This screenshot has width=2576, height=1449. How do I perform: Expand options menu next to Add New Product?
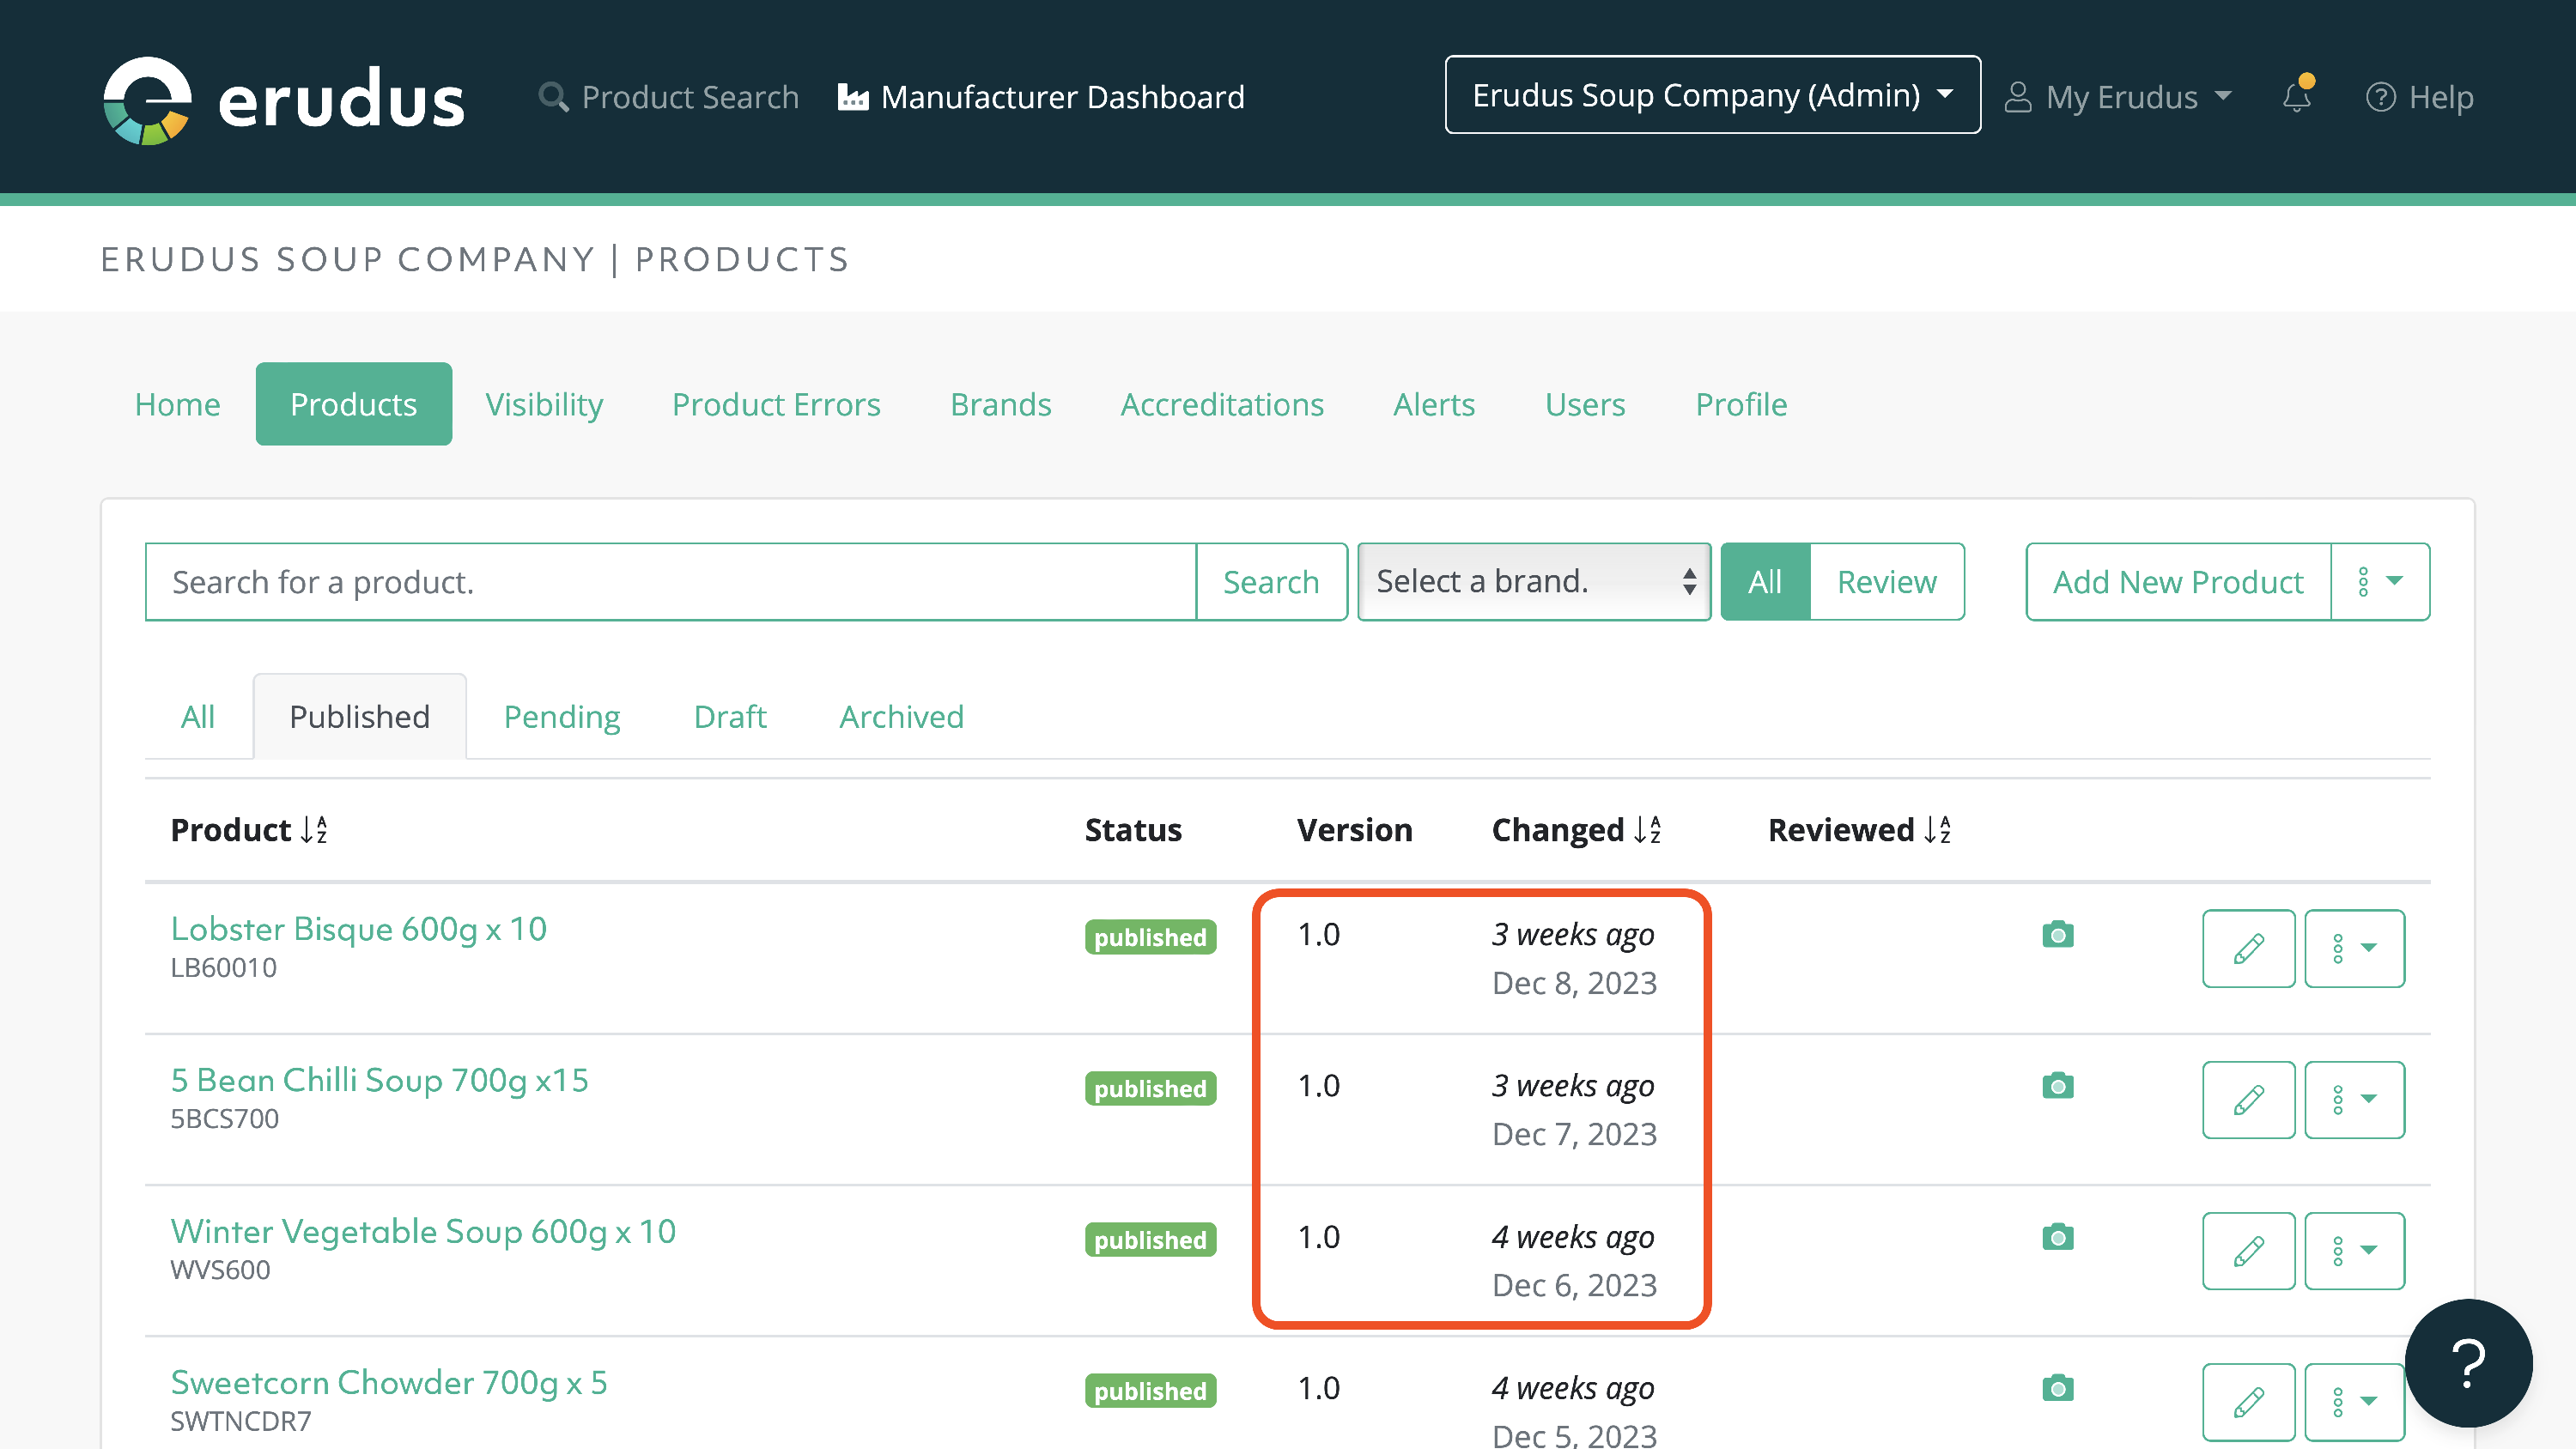[2380, 582]
